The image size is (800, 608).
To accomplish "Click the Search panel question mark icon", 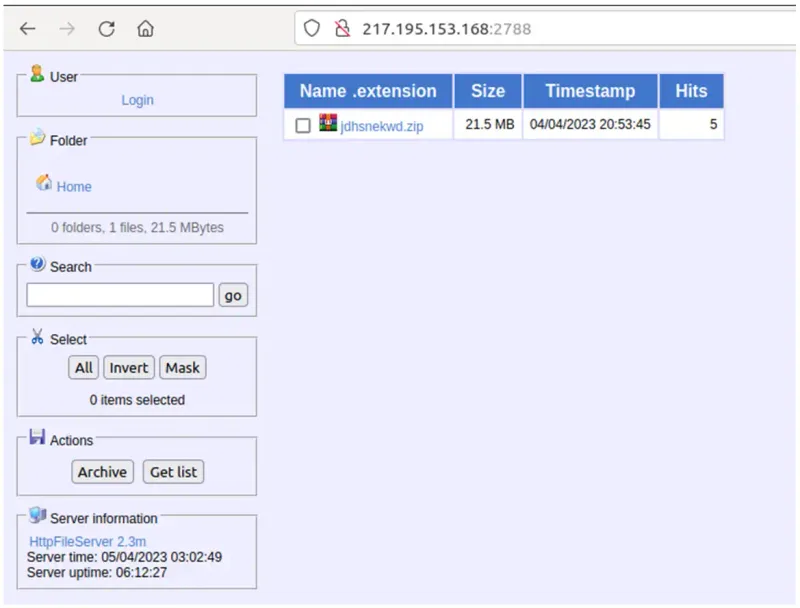I will tap(37, 264).
